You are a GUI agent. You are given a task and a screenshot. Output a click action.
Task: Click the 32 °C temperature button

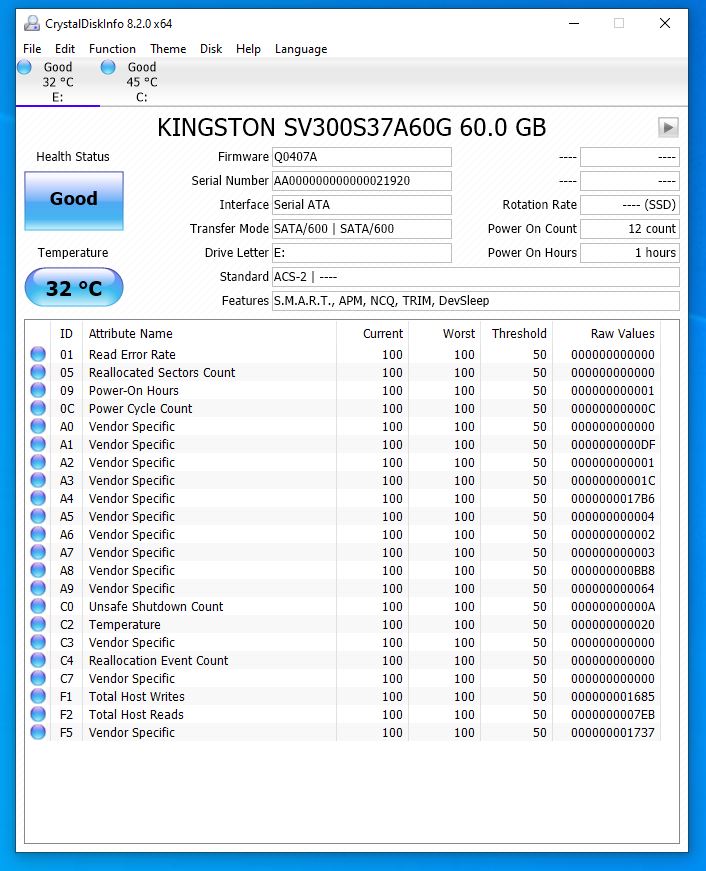point(74,287)
